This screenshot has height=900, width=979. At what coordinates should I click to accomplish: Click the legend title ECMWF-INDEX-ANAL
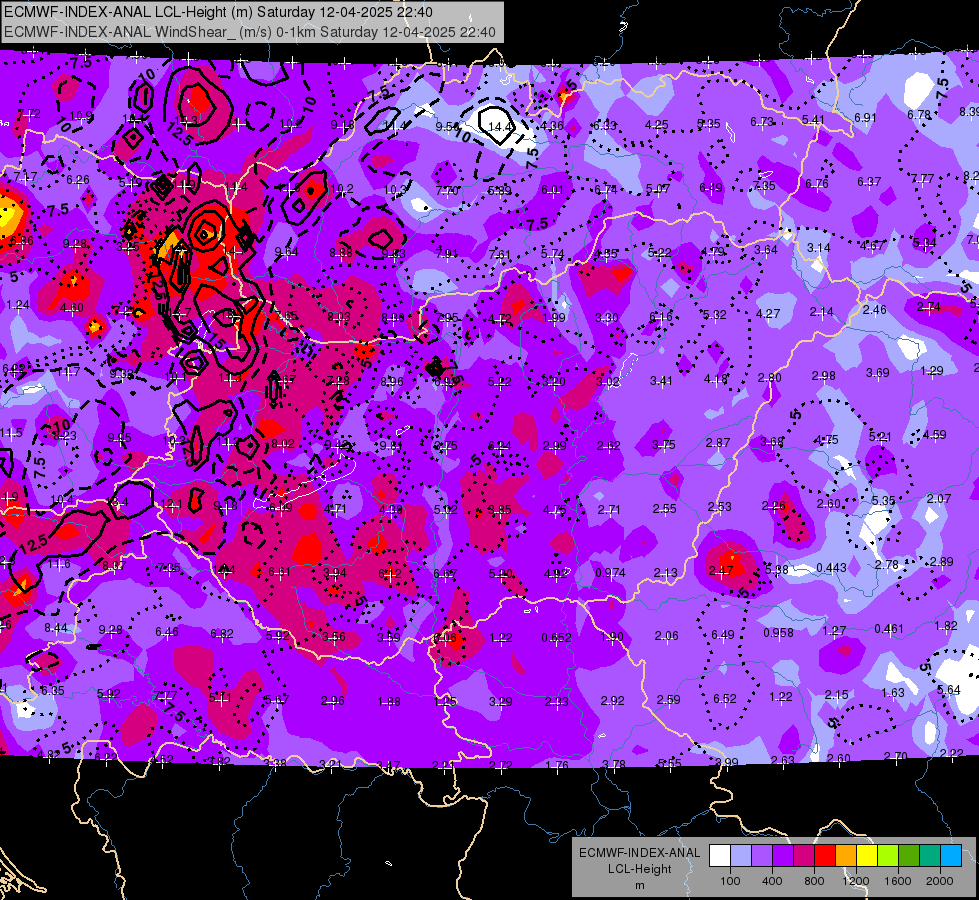click(639, 853)
